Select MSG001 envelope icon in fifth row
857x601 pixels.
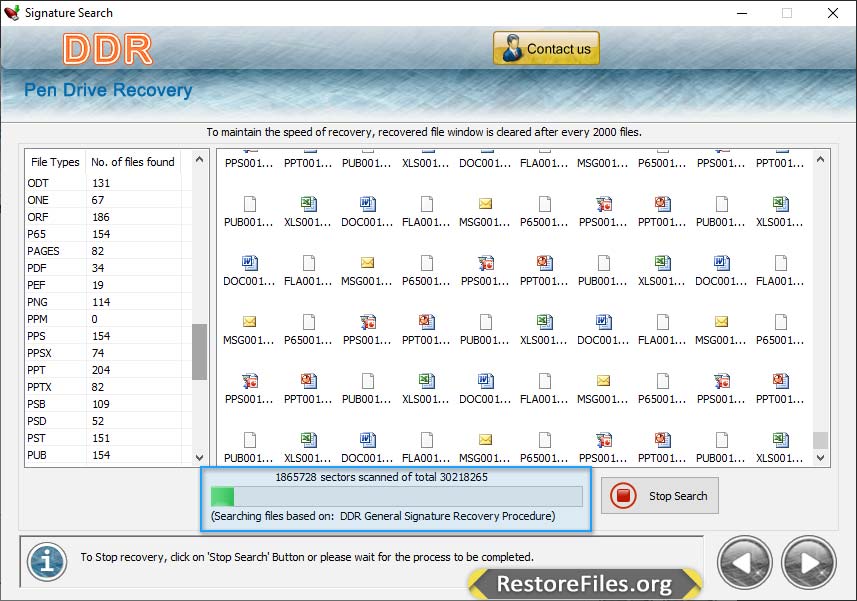coord(603,381)
